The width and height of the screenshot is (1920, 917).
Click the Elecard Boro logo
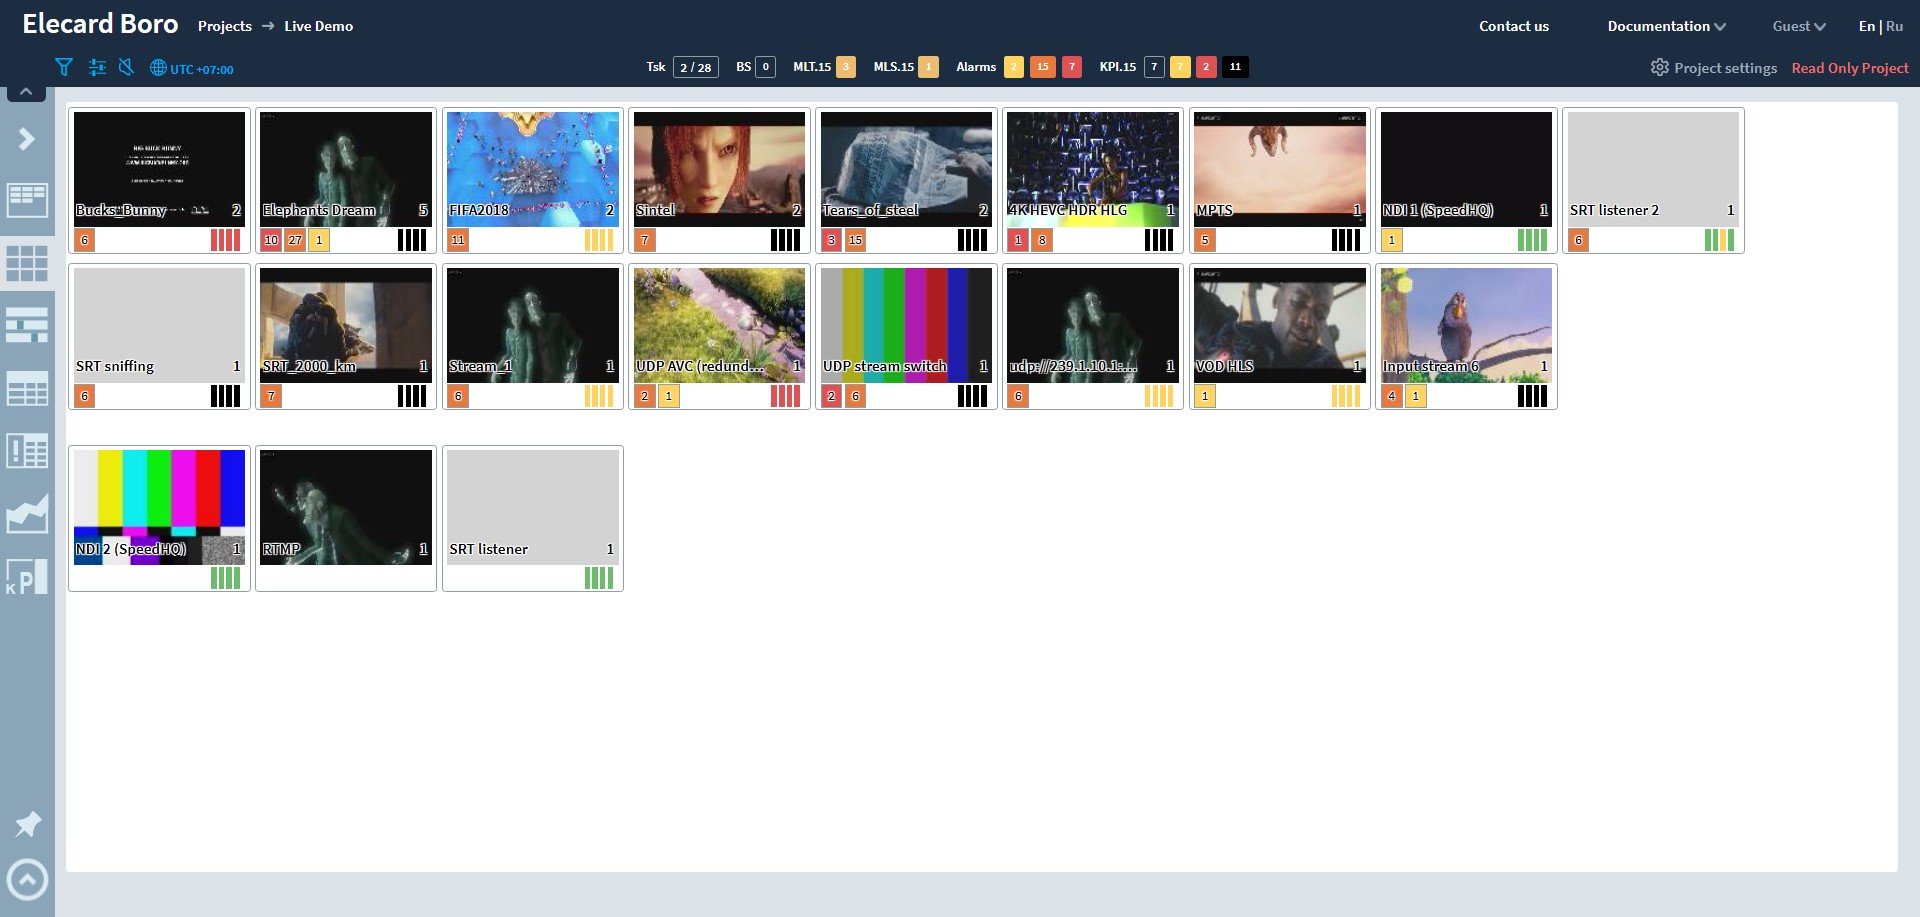pos(100,24)
